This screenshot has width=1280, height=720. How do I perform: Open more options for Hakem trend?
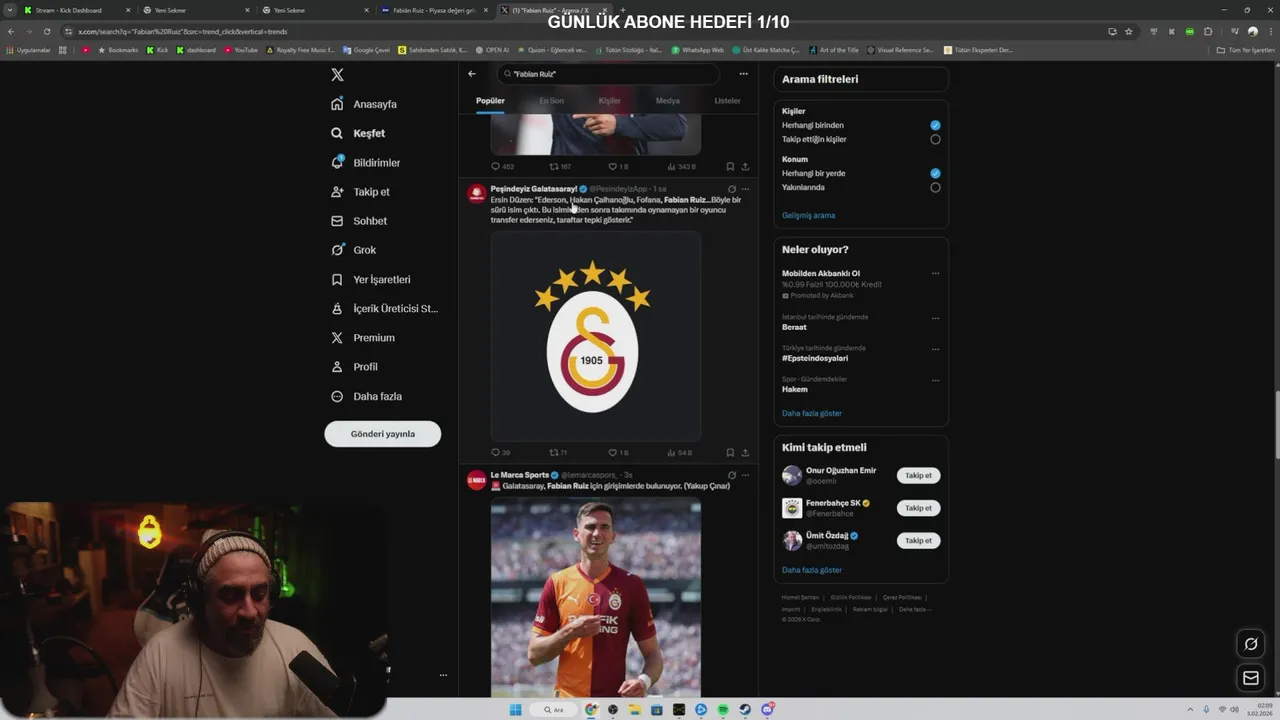pyautogui.click(x=935, y=380)
